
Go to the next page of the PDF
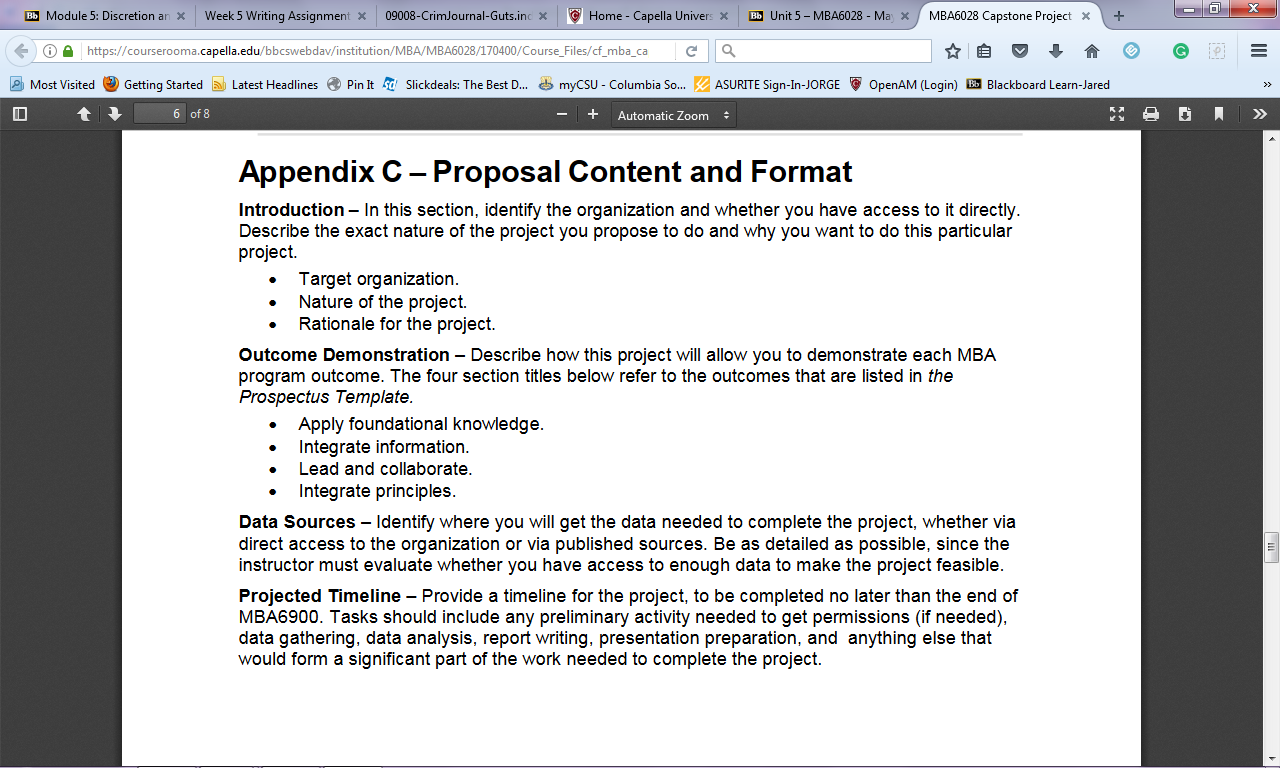coord(116,114)
